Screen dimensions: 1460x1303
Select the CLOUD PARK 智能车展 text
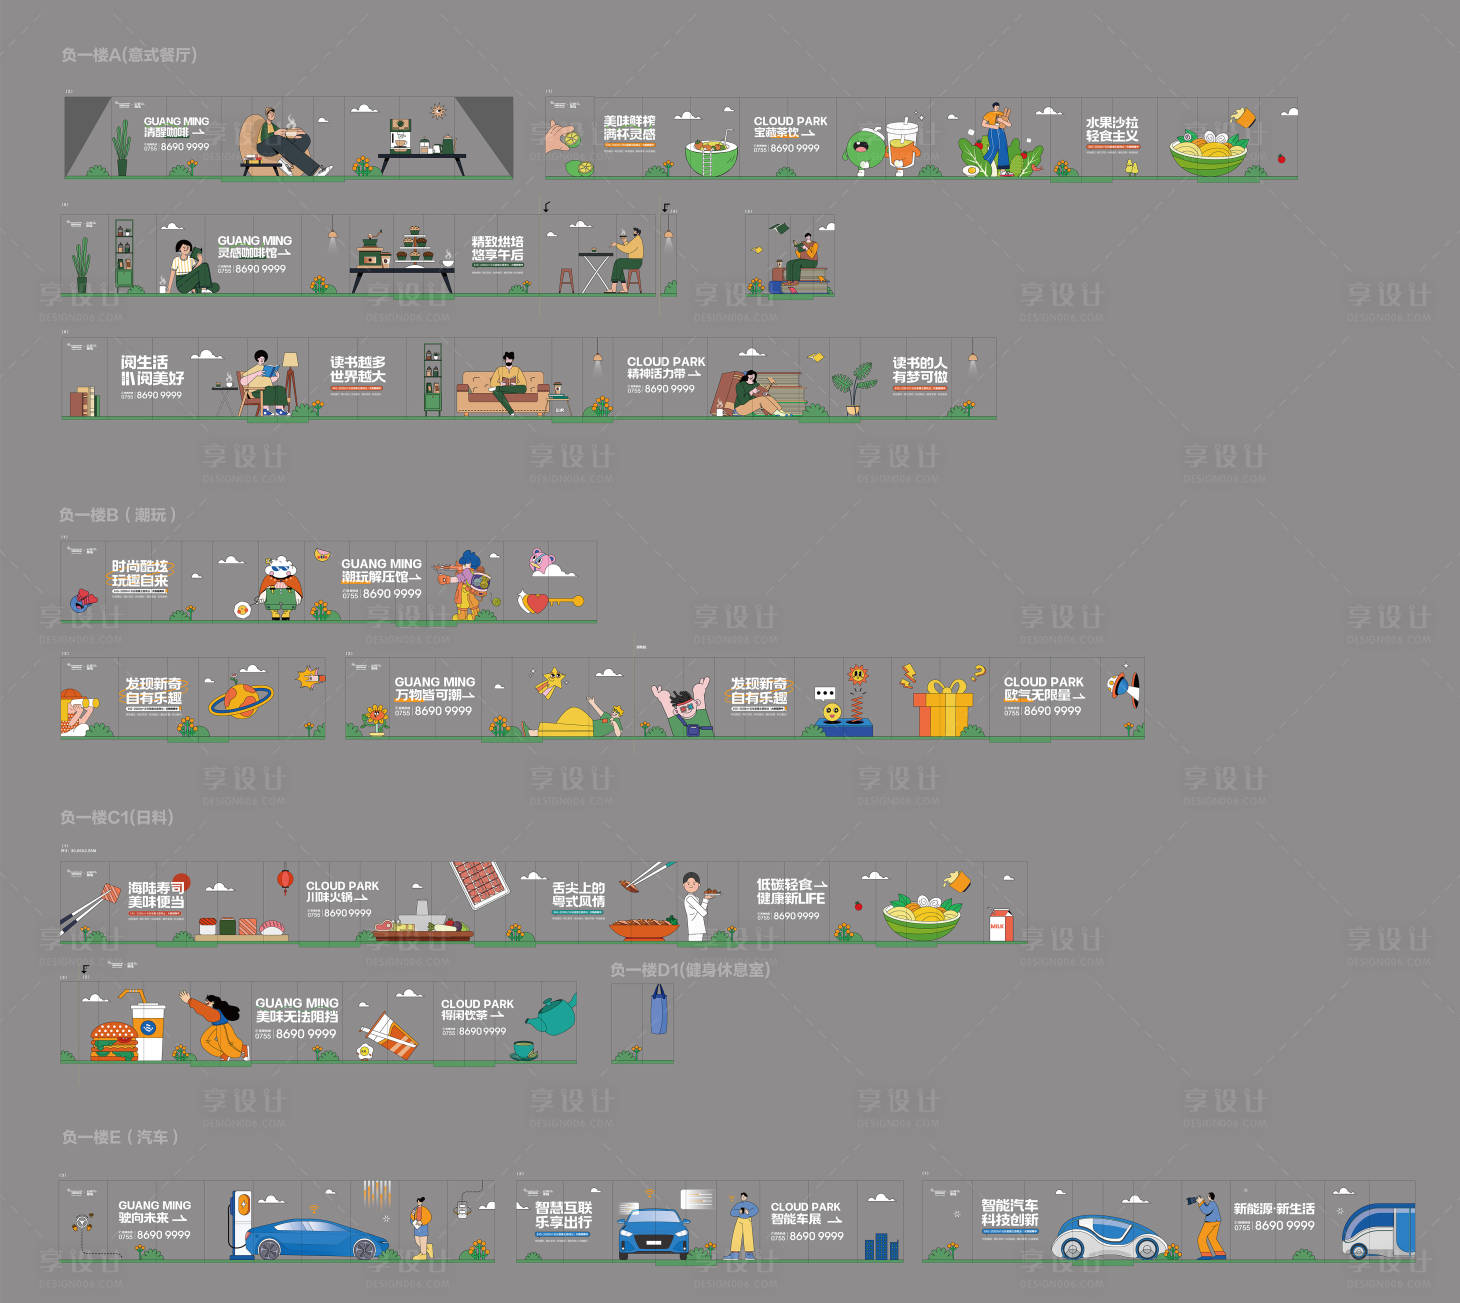(805, 1213)
